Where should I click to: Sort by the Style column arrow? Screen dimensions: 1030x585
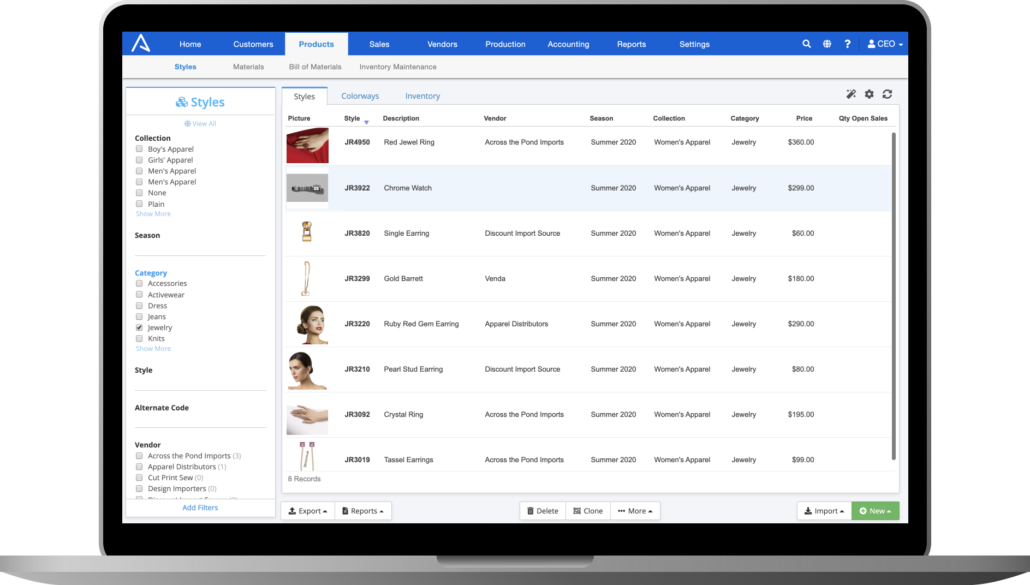(x=367, y=122)
